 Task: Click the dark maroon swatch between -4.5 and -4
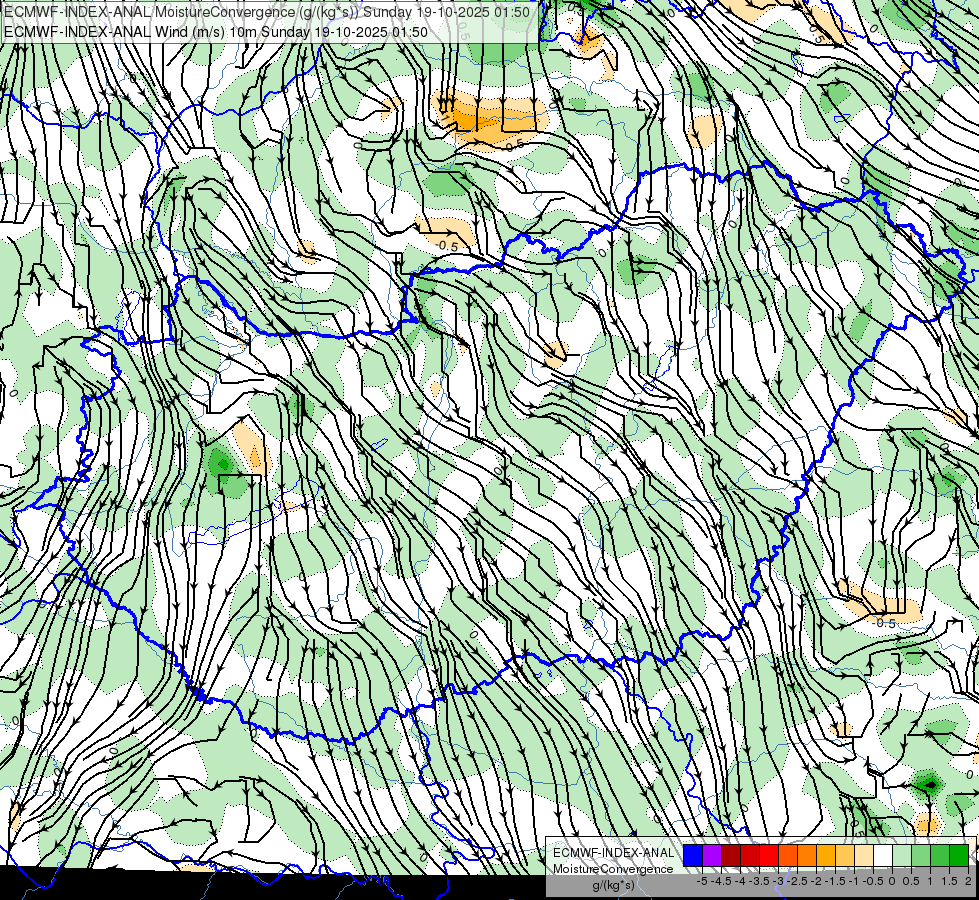pyautogui.click(x=731, y=855)
